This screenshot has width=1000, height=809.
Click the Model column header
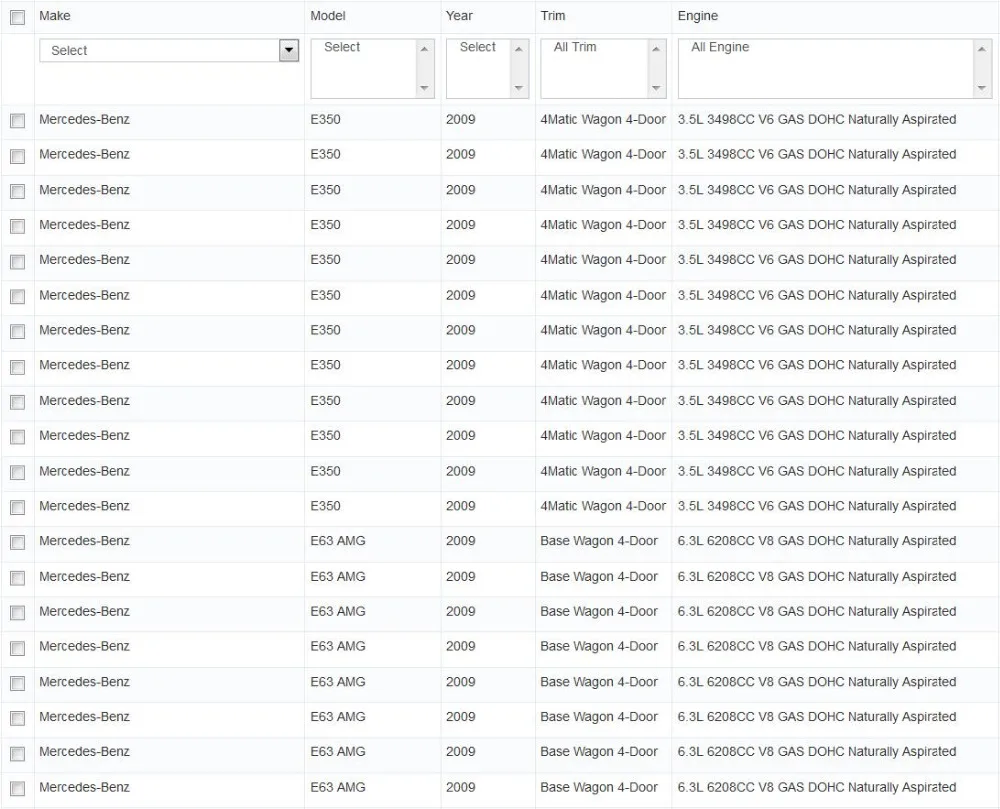click(328, 16)
